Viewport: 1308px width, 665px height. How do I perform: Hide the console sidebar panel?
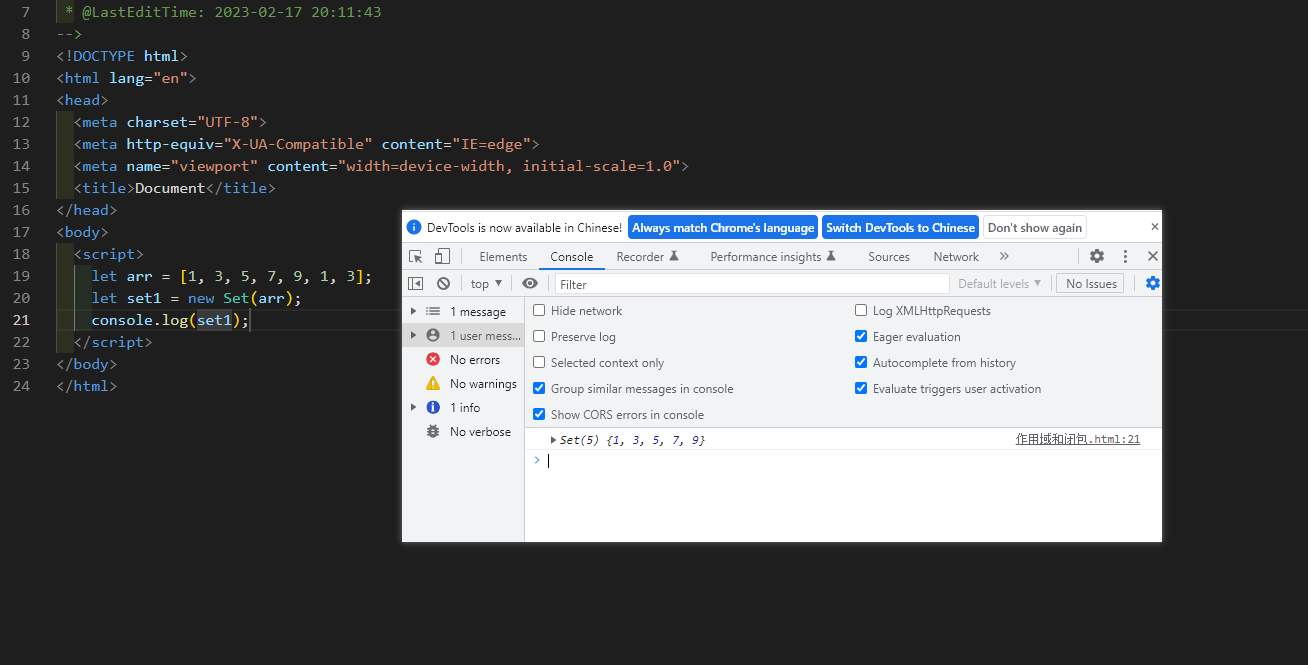pos(416,284)
